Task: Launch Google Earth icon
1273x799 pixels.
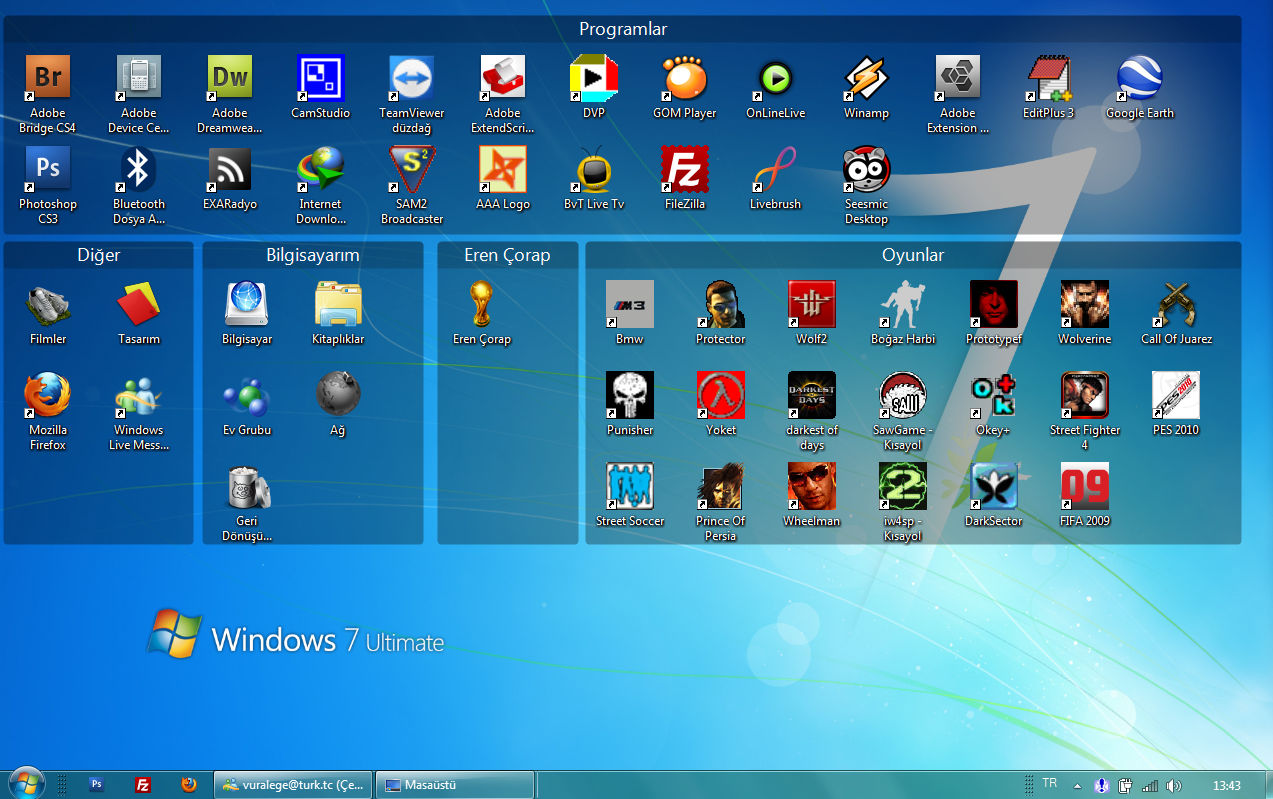Action: [1140, 78]
